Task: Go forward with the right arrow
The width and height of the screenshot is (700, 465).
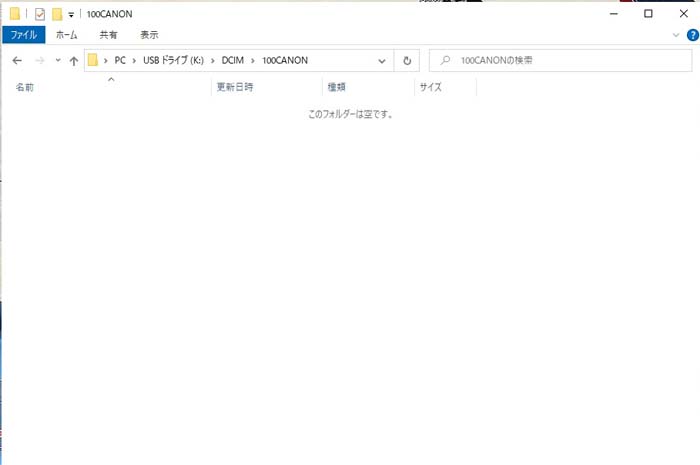Action: (40, 60)
